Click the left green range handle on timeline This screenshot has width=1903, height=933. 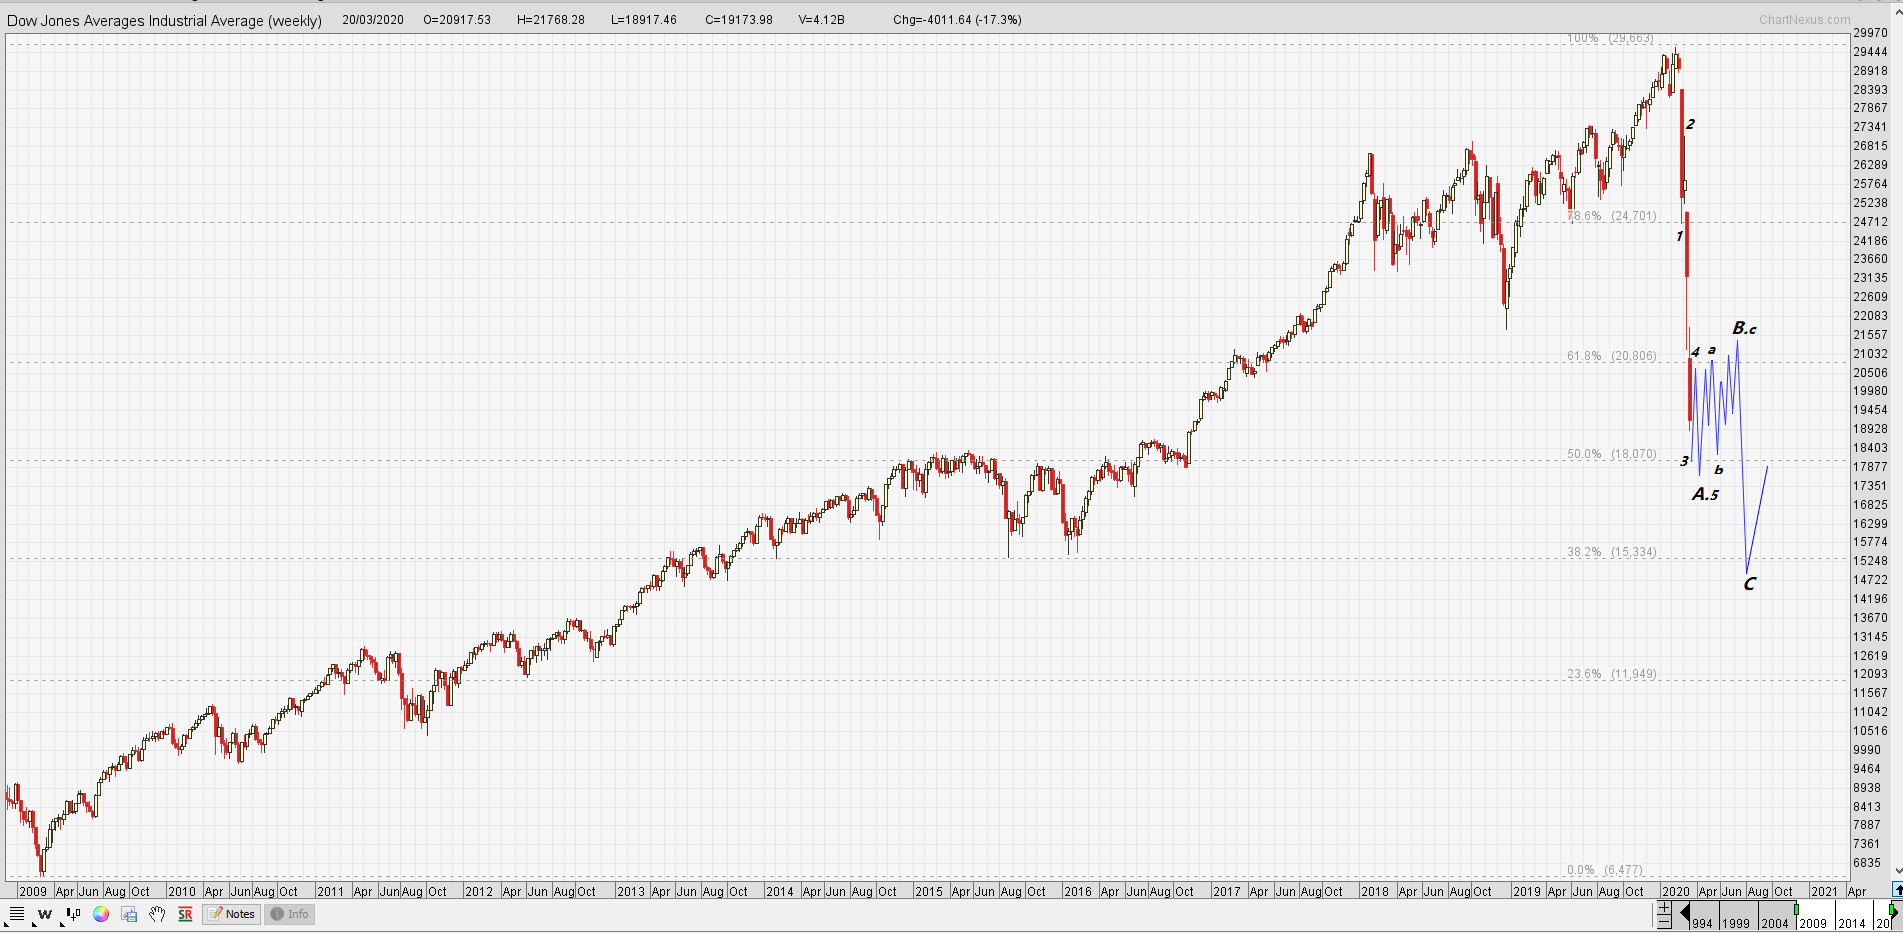(1796, 909)
